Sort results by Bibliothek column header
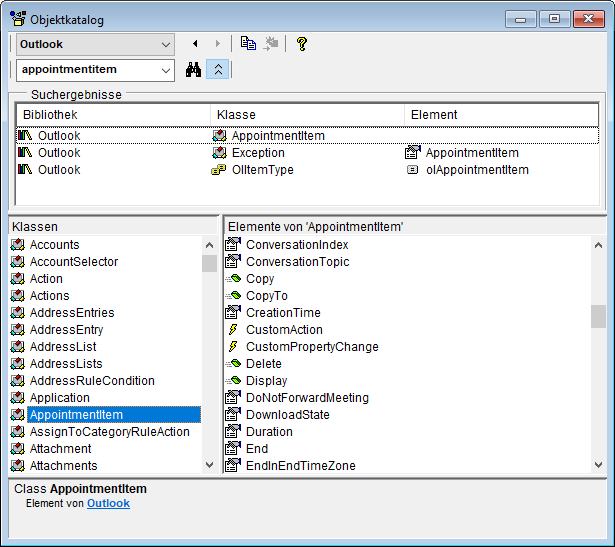 (x=113, y=115)
